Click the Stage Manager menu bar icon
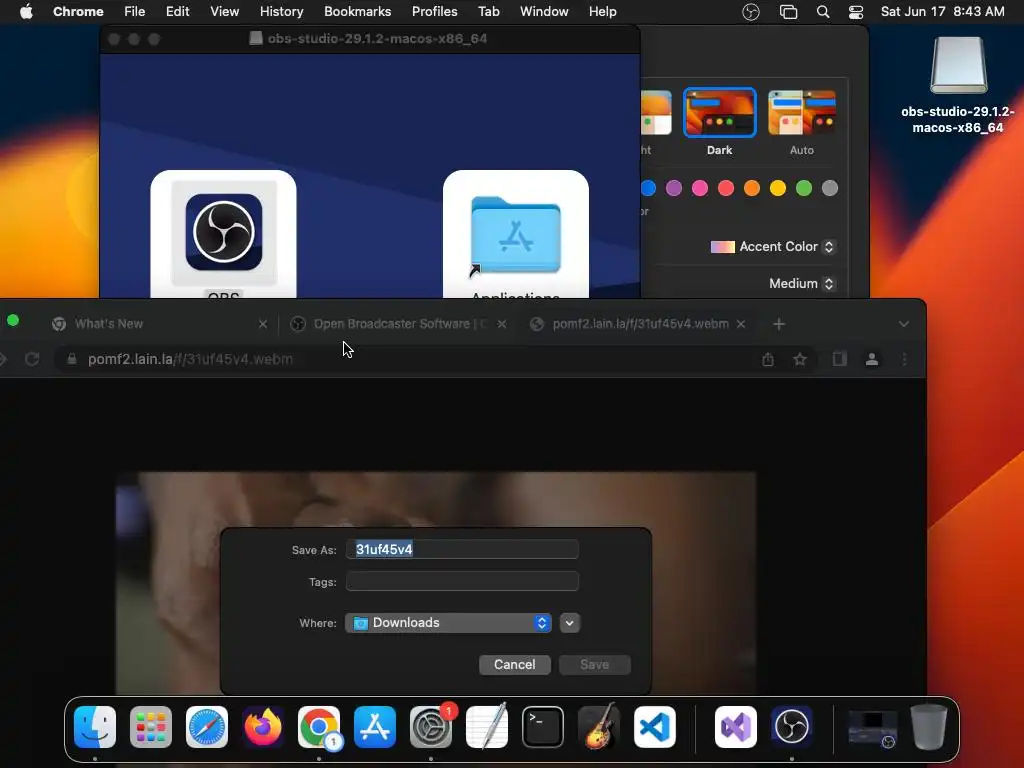1024x768 pixels. click(788, 12)
